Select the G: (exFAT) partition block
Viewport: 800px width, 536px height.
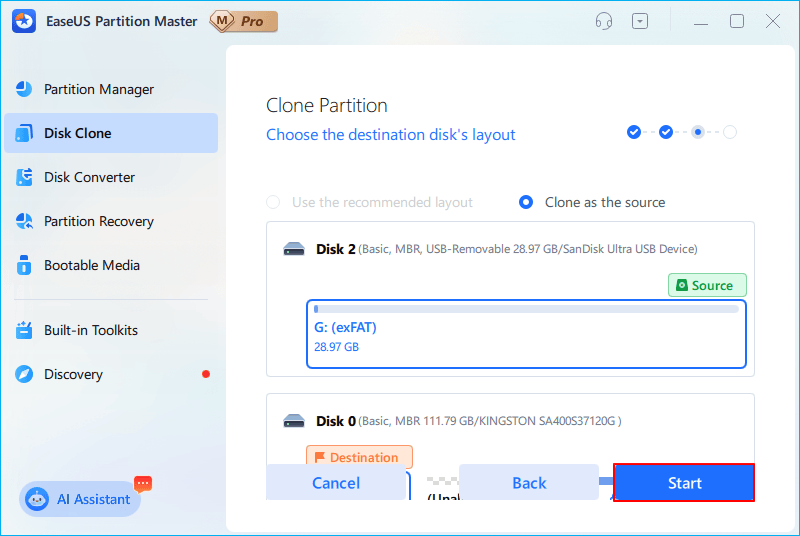pos(526,333)
